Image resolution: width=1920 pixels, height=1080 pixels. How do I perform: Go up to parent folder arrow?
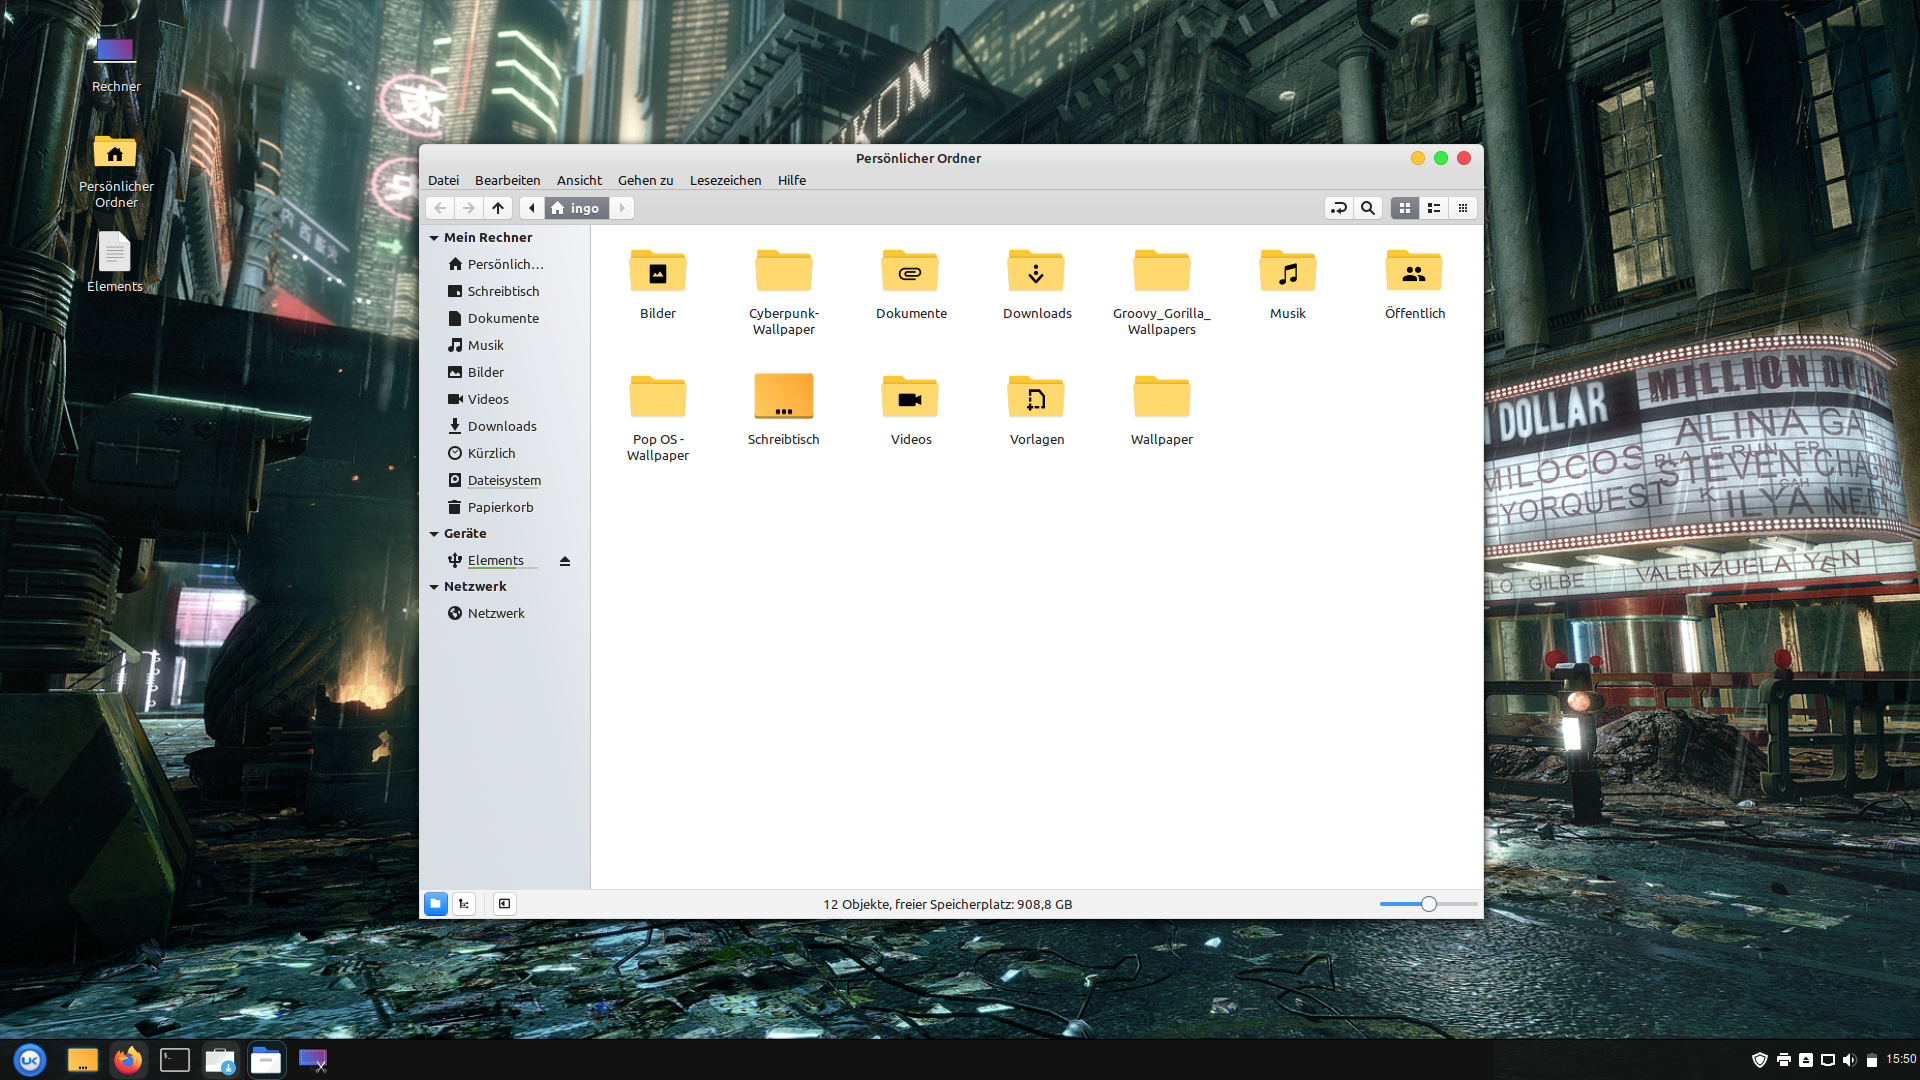[498, 208]
